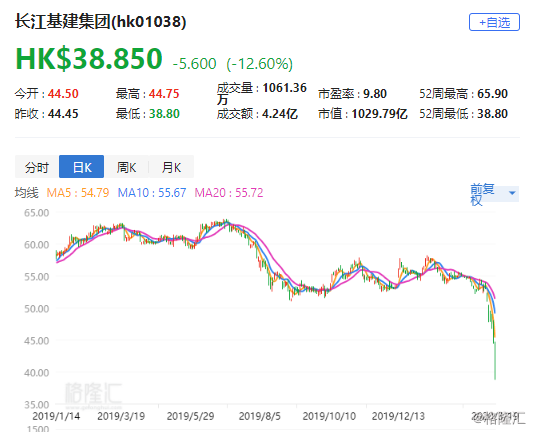Viewport: 533px width, 432px height.
Task: Click the final long green candlestick
Action: pos(495,360)
